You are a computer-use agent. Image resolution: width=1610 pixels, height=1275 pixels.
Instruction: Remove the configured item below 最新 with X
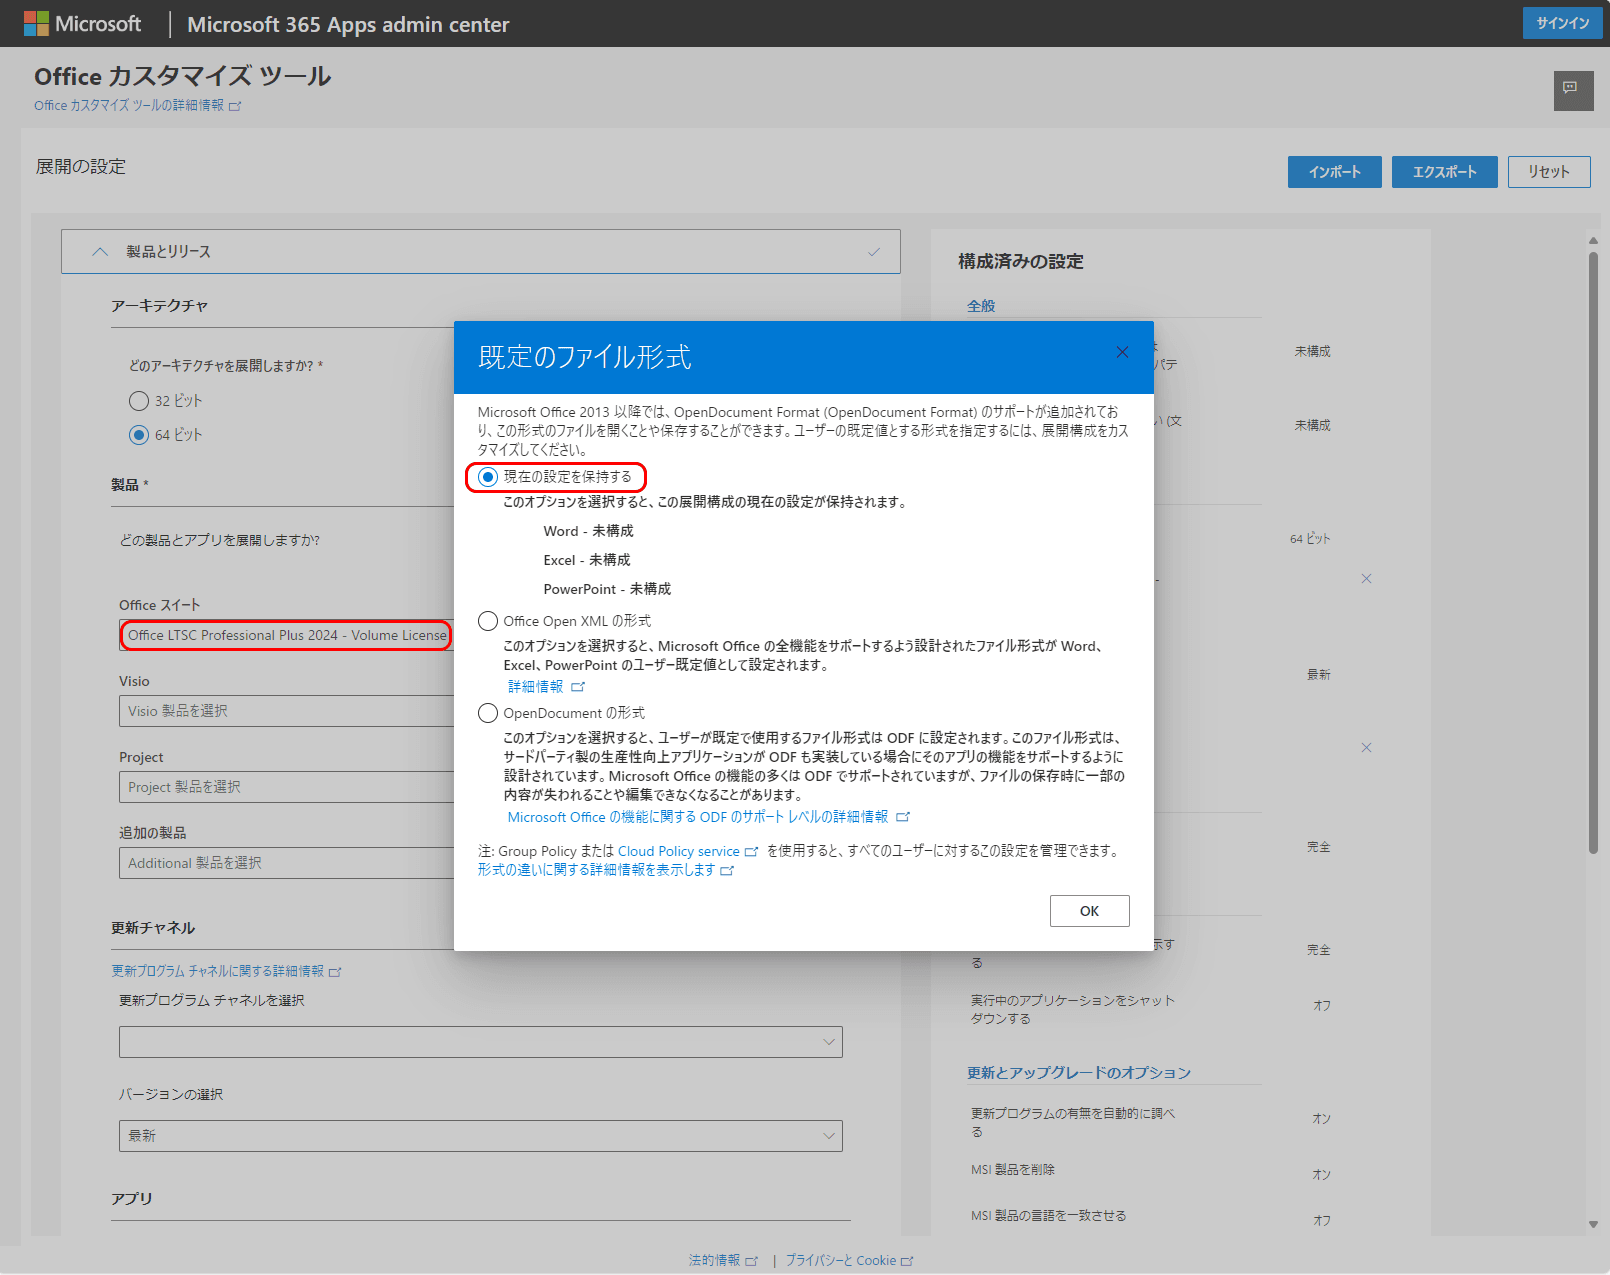1366,748
